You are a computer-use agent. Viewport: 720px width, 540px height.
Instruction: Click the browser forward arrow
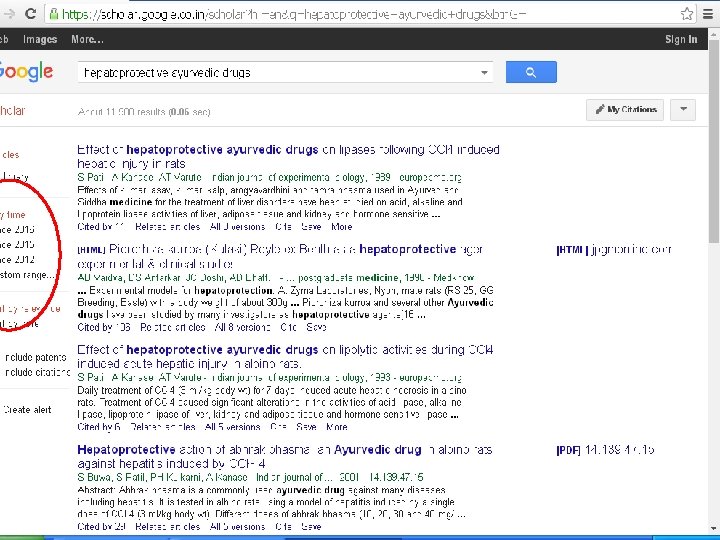coord(8,14)
